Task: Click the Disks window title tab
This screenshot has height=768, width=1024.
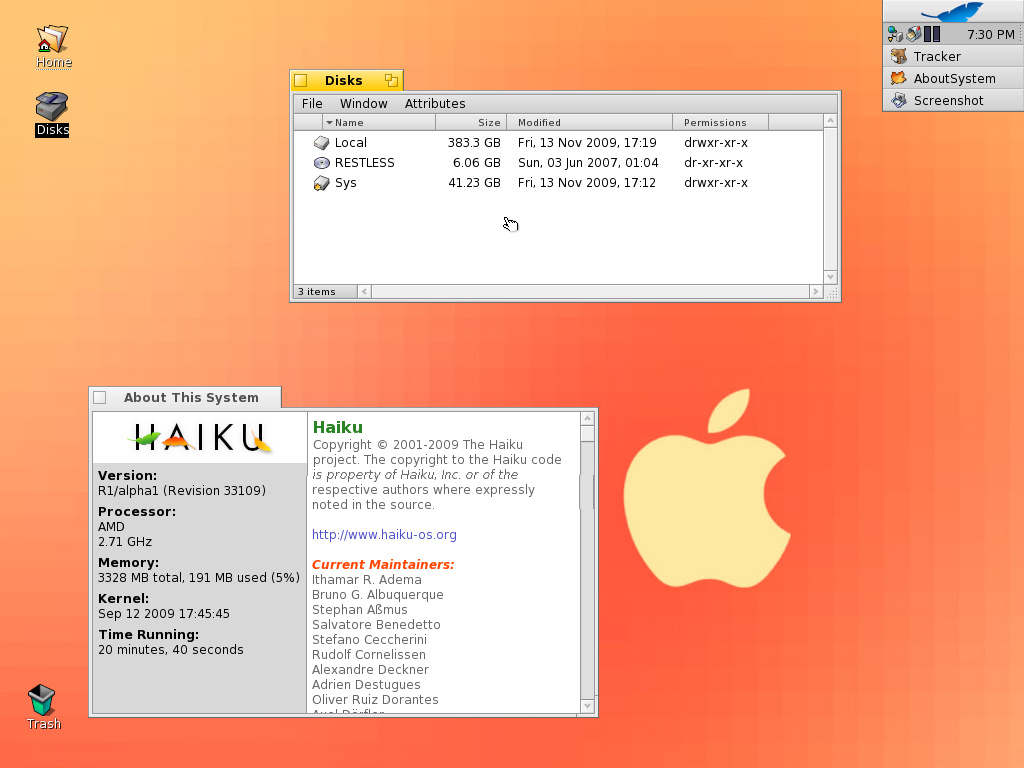Action: point(344,80)
